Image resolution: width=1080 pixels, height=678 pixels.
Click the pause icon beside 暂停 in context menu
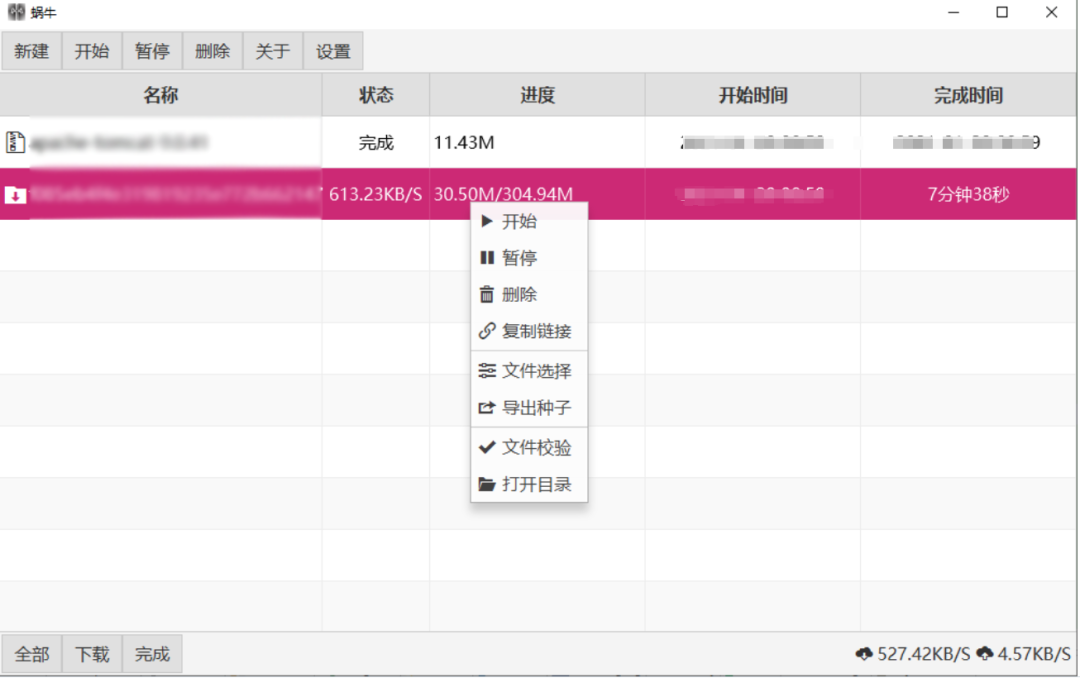click(x=487, y=258)
